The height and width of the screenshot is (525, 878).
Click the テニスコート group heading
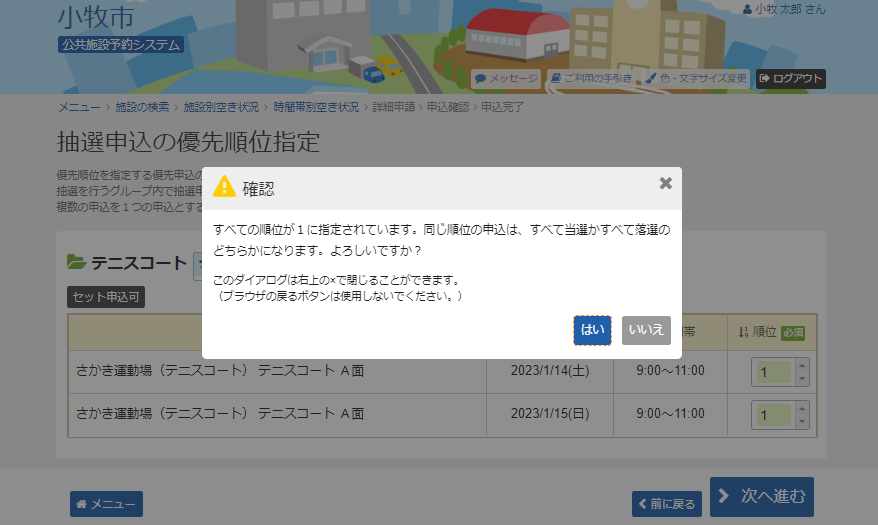pos(139,262)
